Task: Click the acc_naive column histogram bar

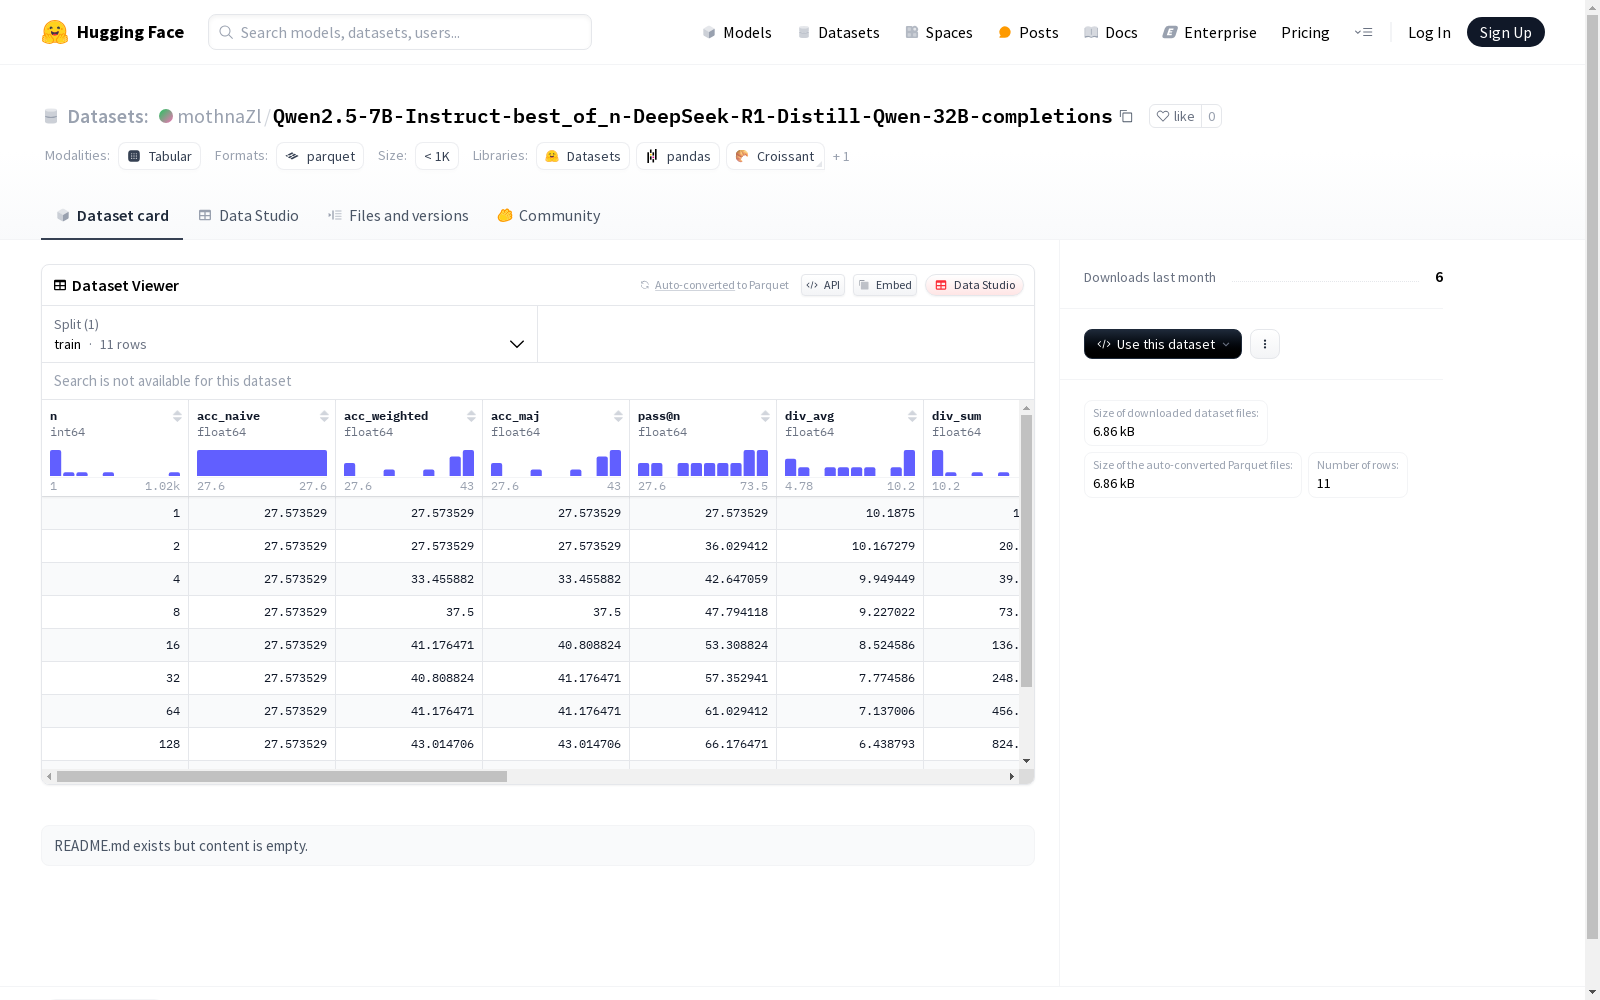Action: 262,463
